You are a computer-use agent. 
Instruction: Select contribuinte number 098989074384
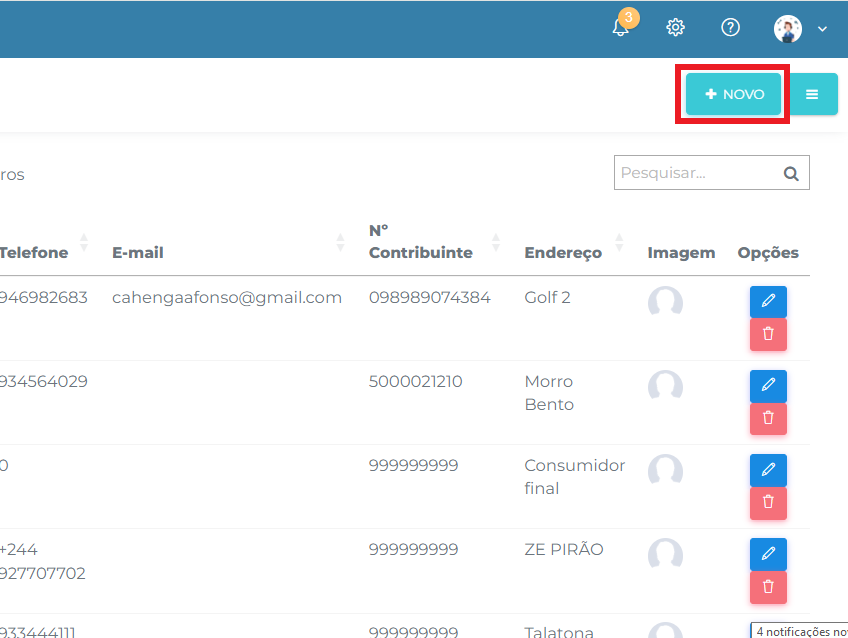429,297
